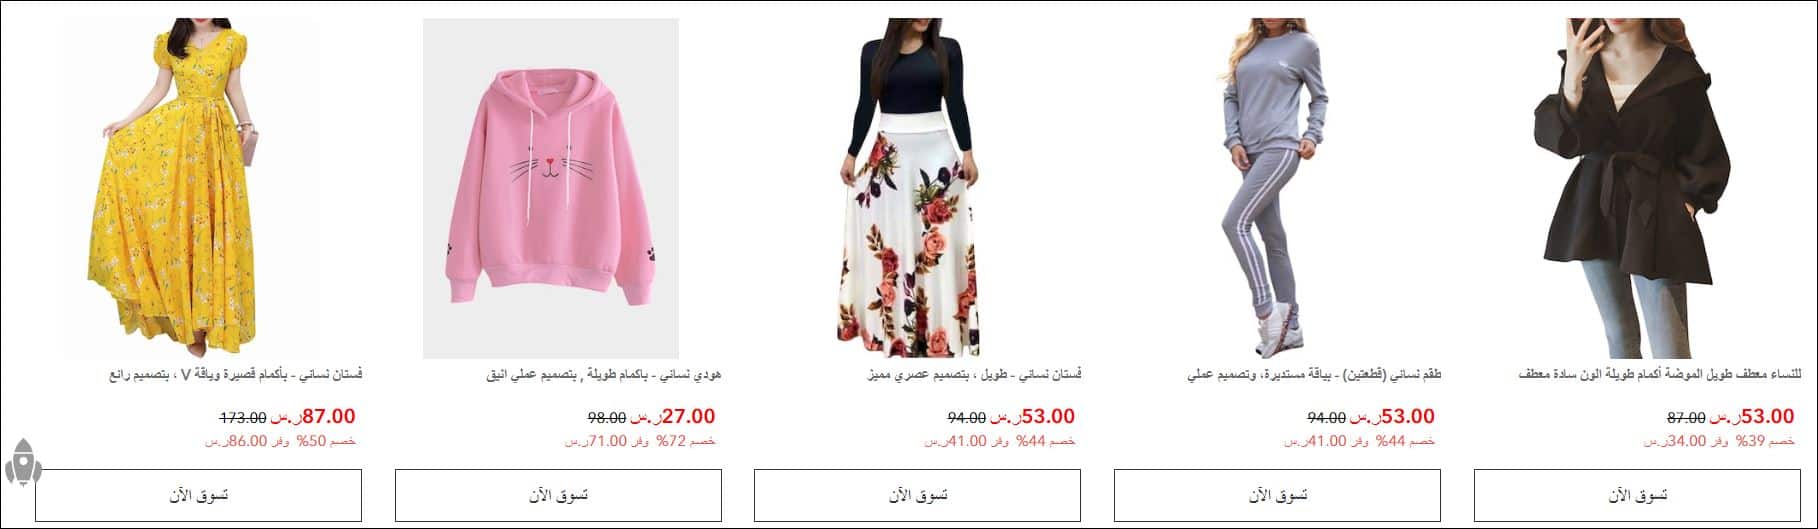
Task: Open the yellow floral dress image
Action: (190, 188)
